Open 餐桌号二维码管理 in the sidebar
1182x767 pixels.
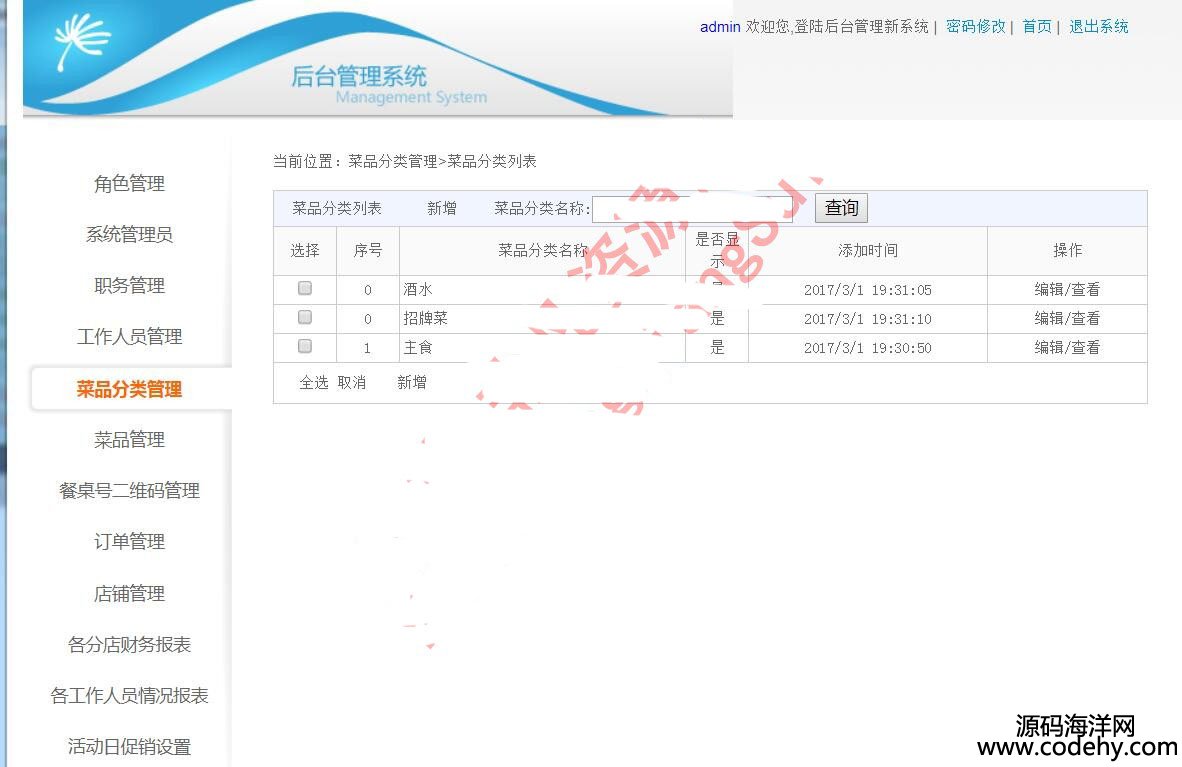click(x=129, y=491)
